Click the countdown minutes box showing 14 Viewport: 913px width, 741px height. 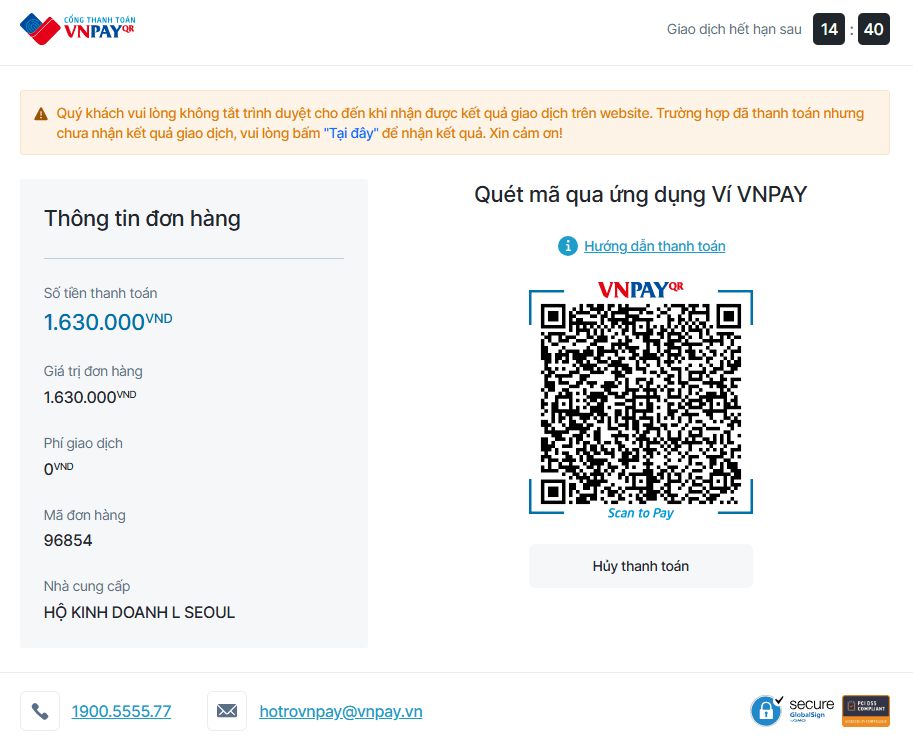[829, 29]
